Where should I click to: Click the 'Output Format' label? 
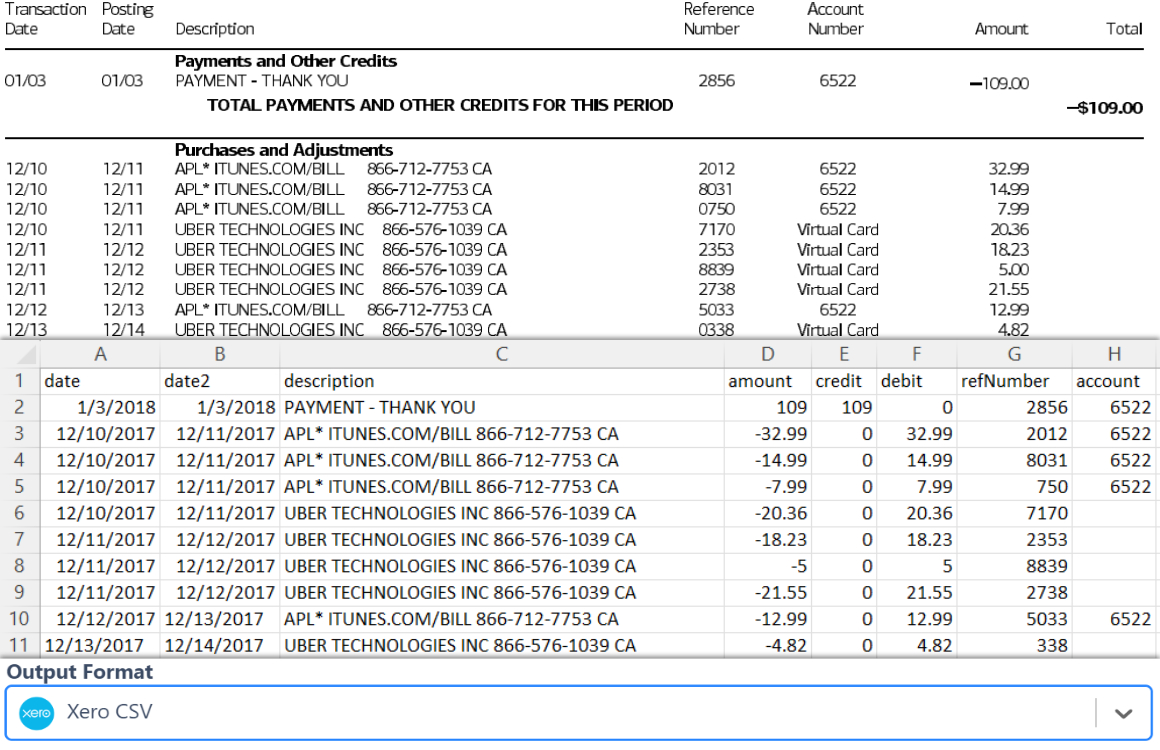coord(80,672)
